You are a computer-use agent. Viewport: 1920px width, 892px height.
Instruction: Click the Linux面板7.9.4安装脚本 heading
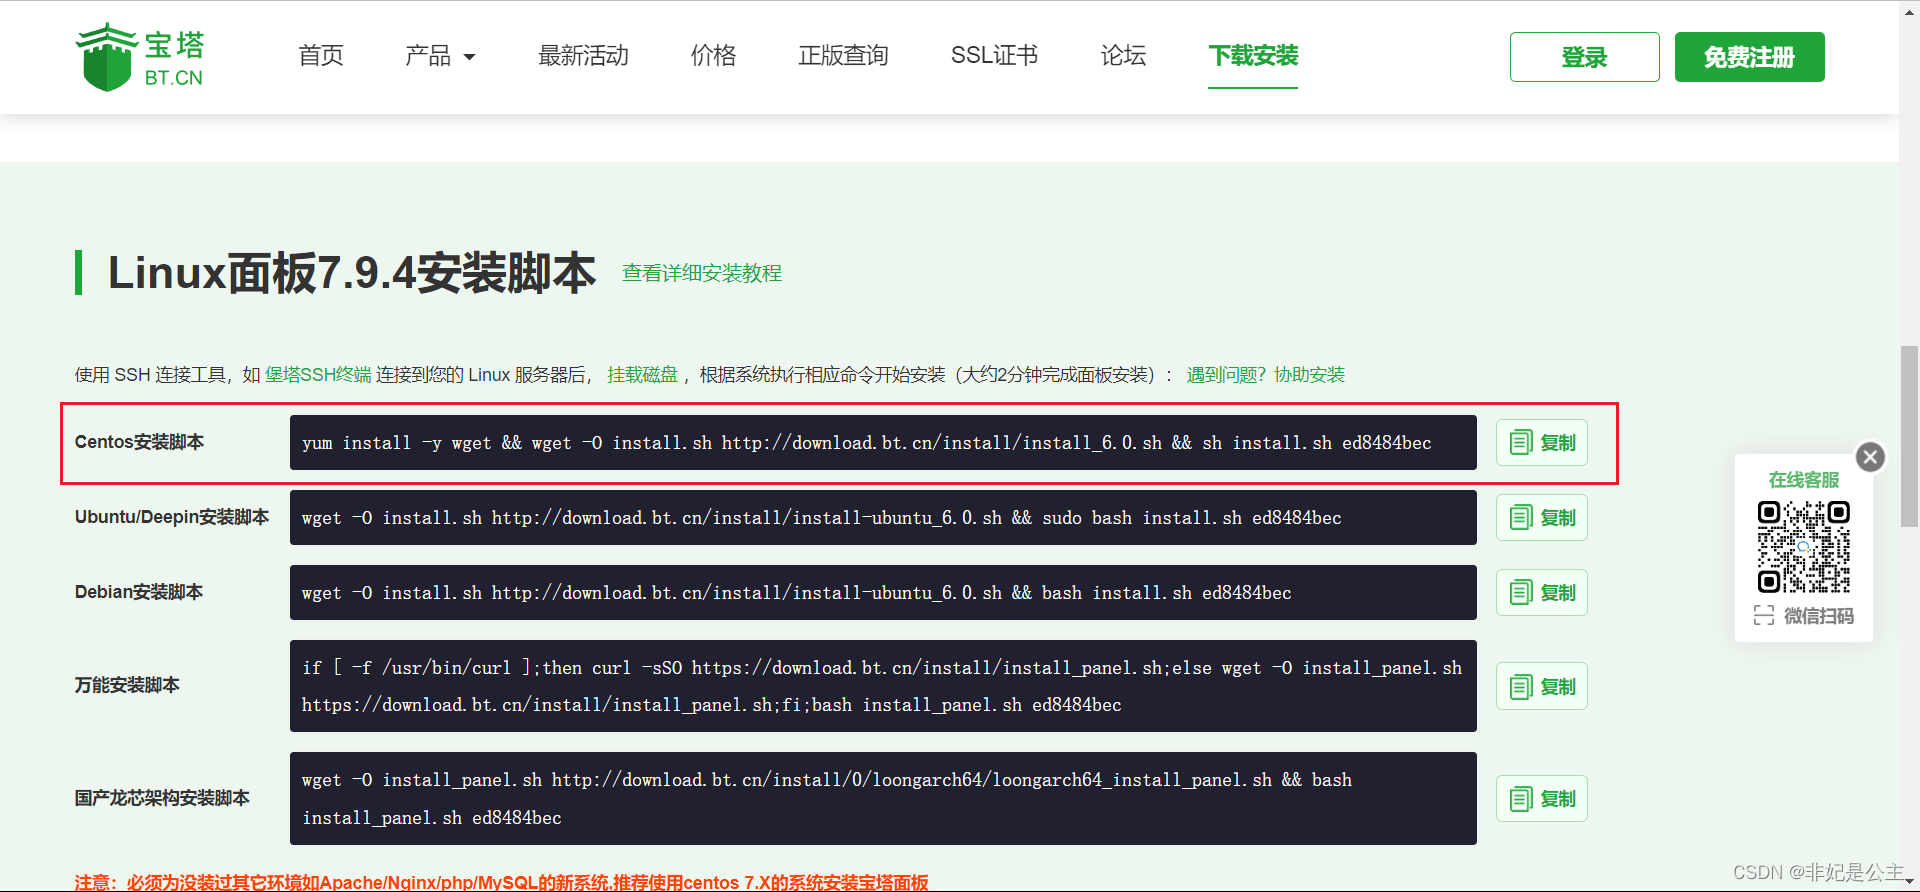[x=351, y=273]
